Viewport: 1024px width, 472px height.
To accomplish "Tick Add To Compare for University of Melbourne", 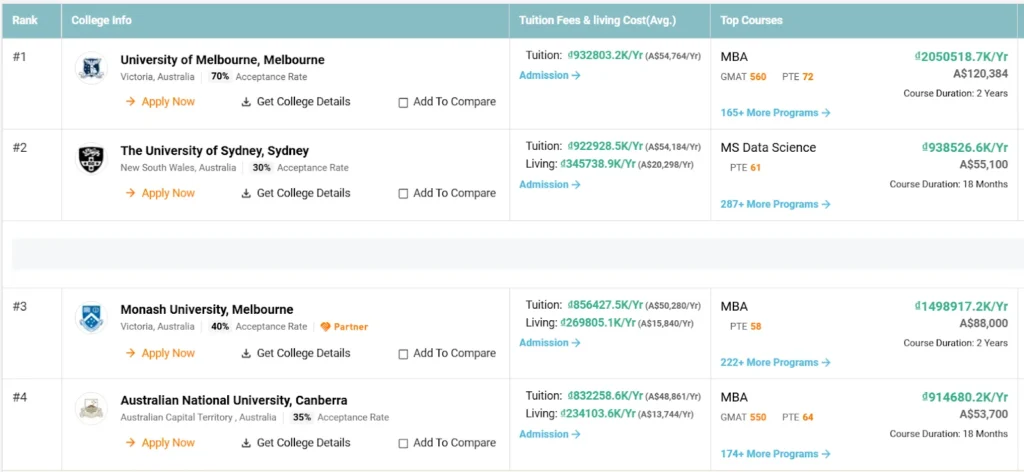I will point(403,102).
